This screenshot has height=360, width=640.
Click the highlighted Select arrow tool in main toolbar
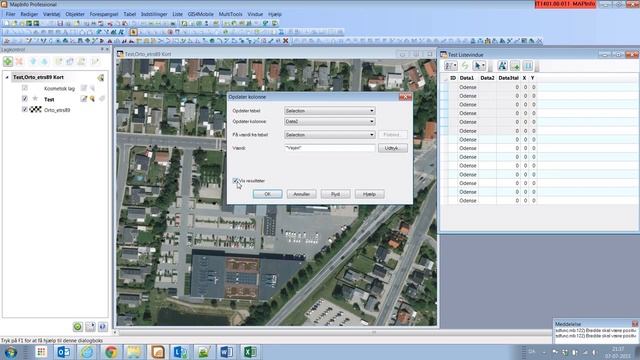click(x=133, y=32)
